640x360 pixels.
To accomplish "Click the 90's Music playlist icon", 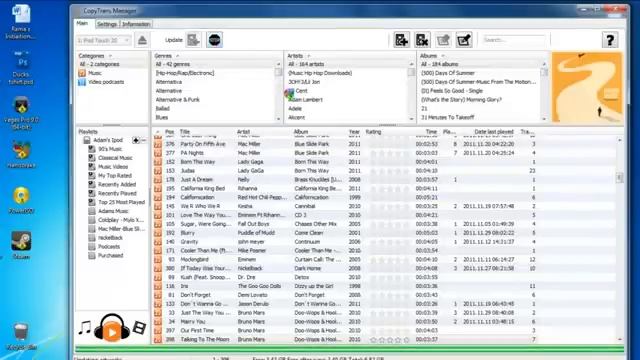I will pyautogui.click(x=92, y=149).
